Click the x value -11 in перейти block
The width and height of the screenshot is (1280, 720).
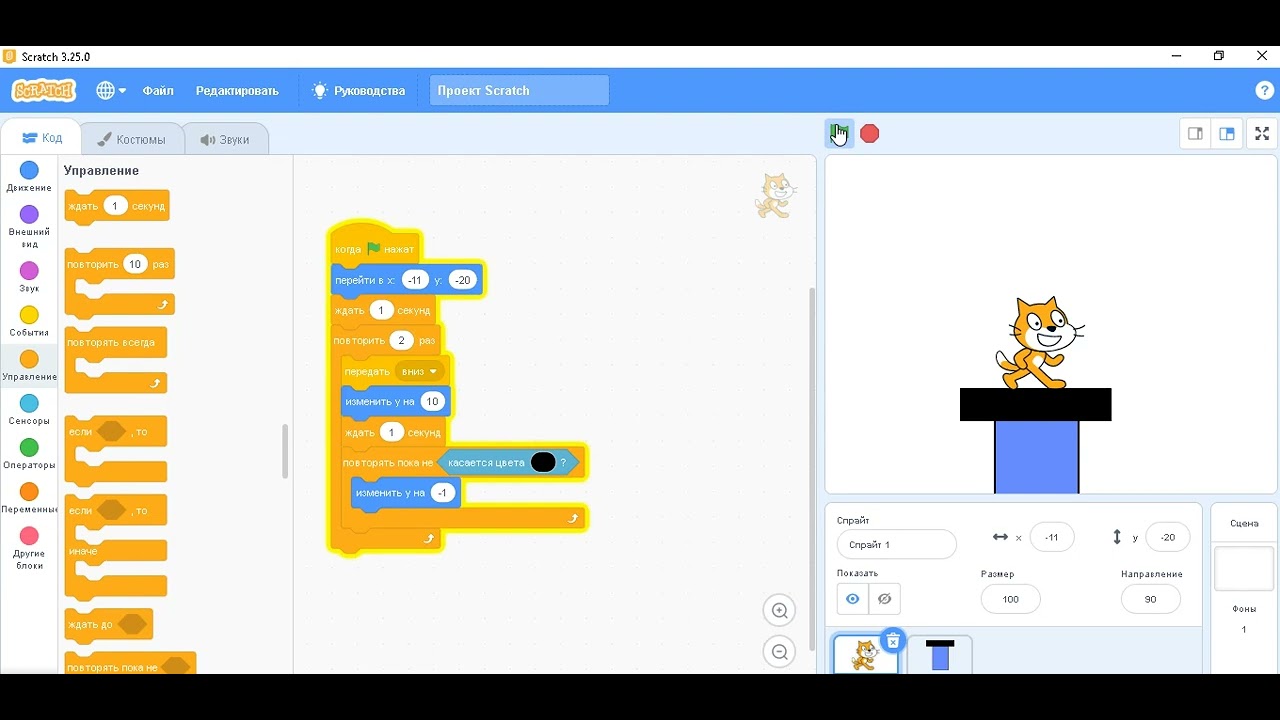(415, 280)
